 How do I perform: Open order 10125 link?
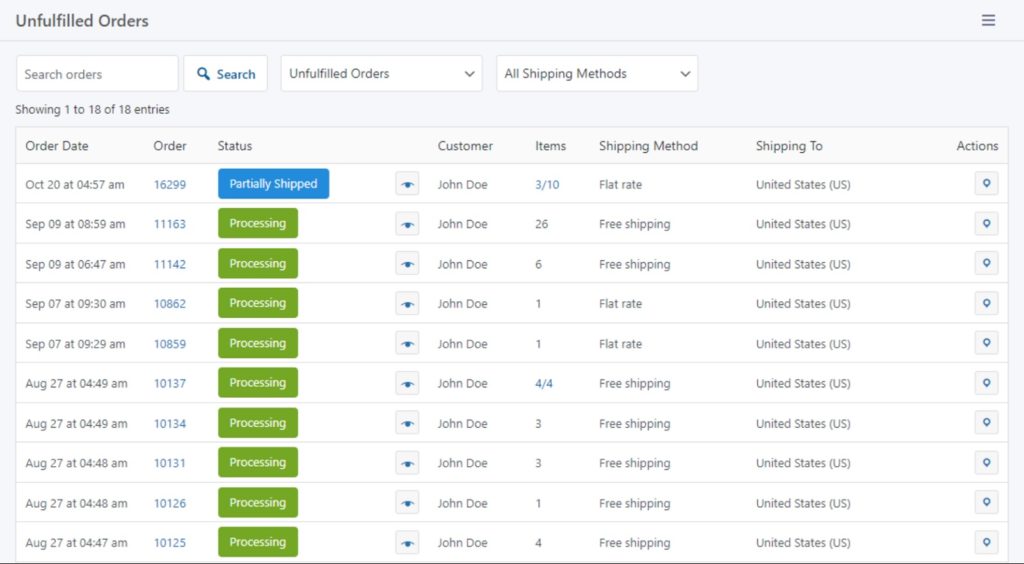coord(170,542)
